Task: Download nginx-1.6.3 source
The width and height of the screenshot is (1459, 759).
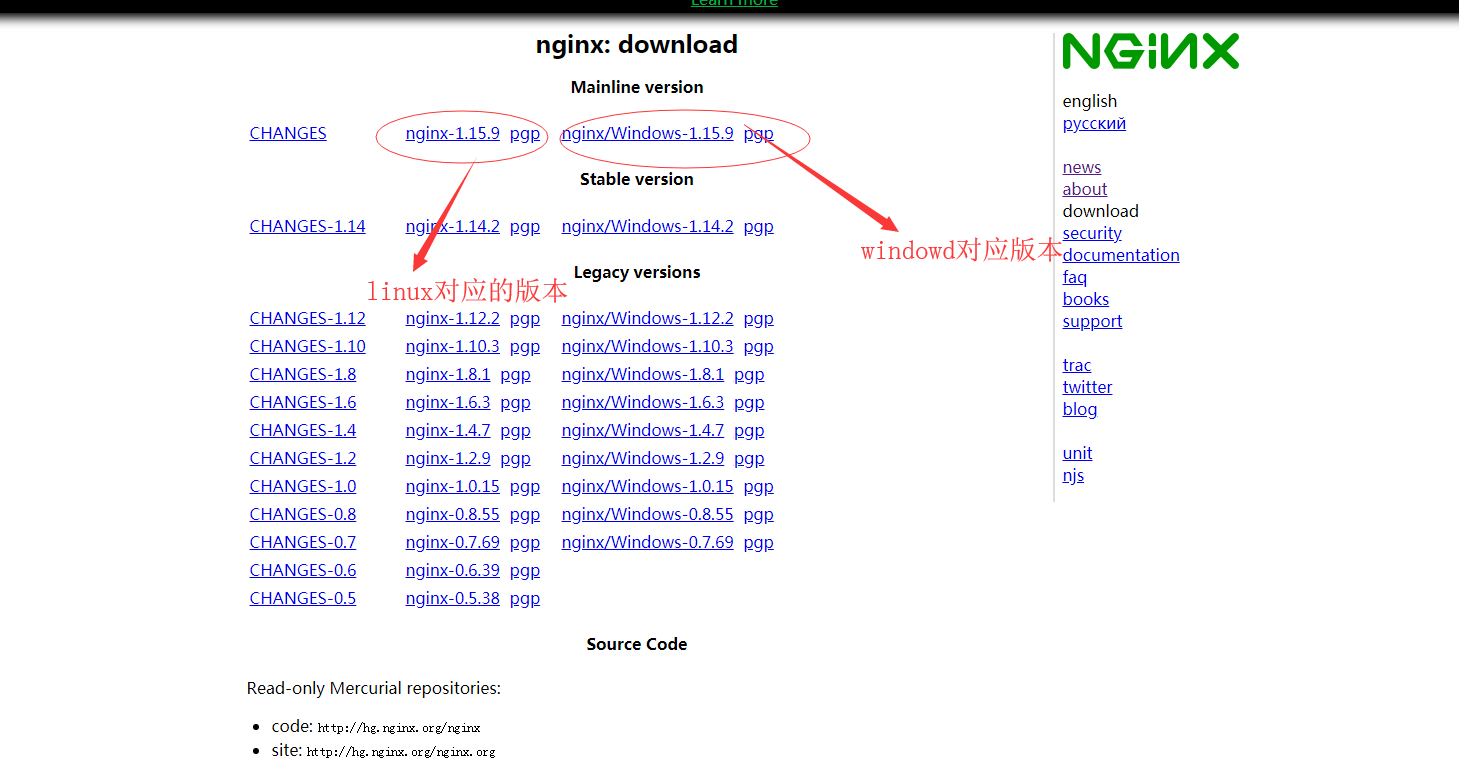Action: [x=448, y=402]
